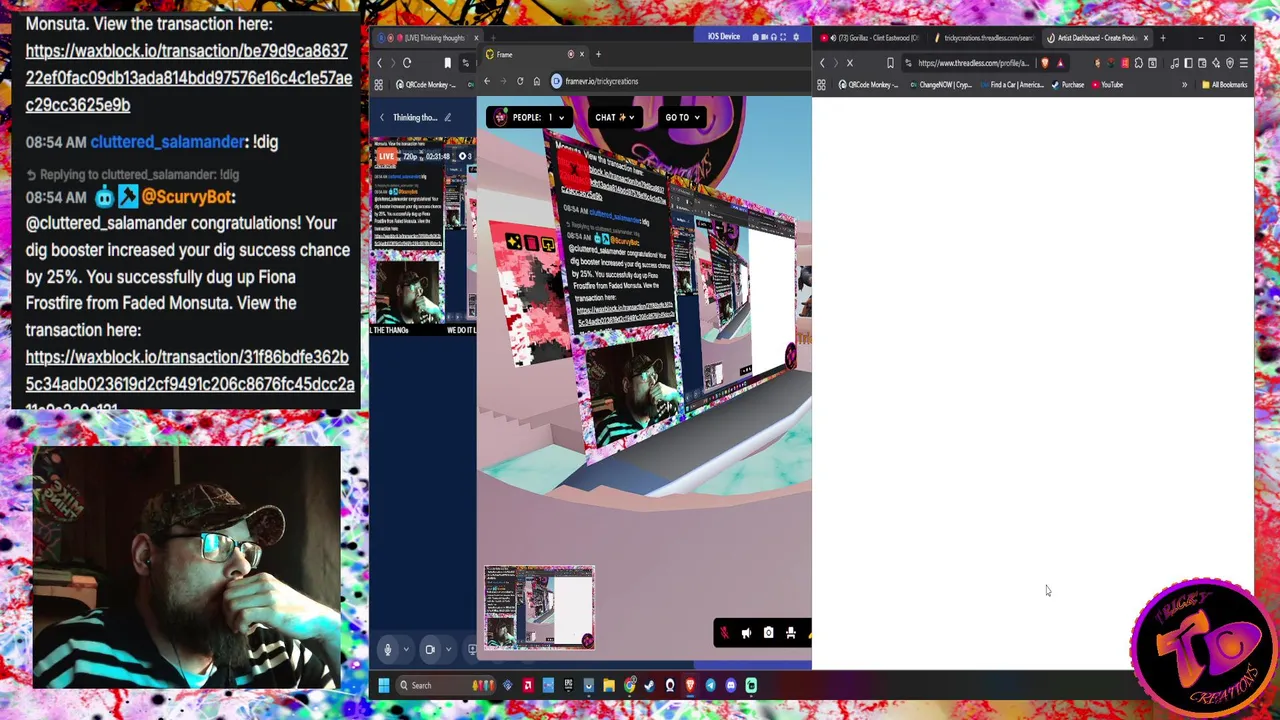Open Brave Rewards triangle icon

(1060, 62)
